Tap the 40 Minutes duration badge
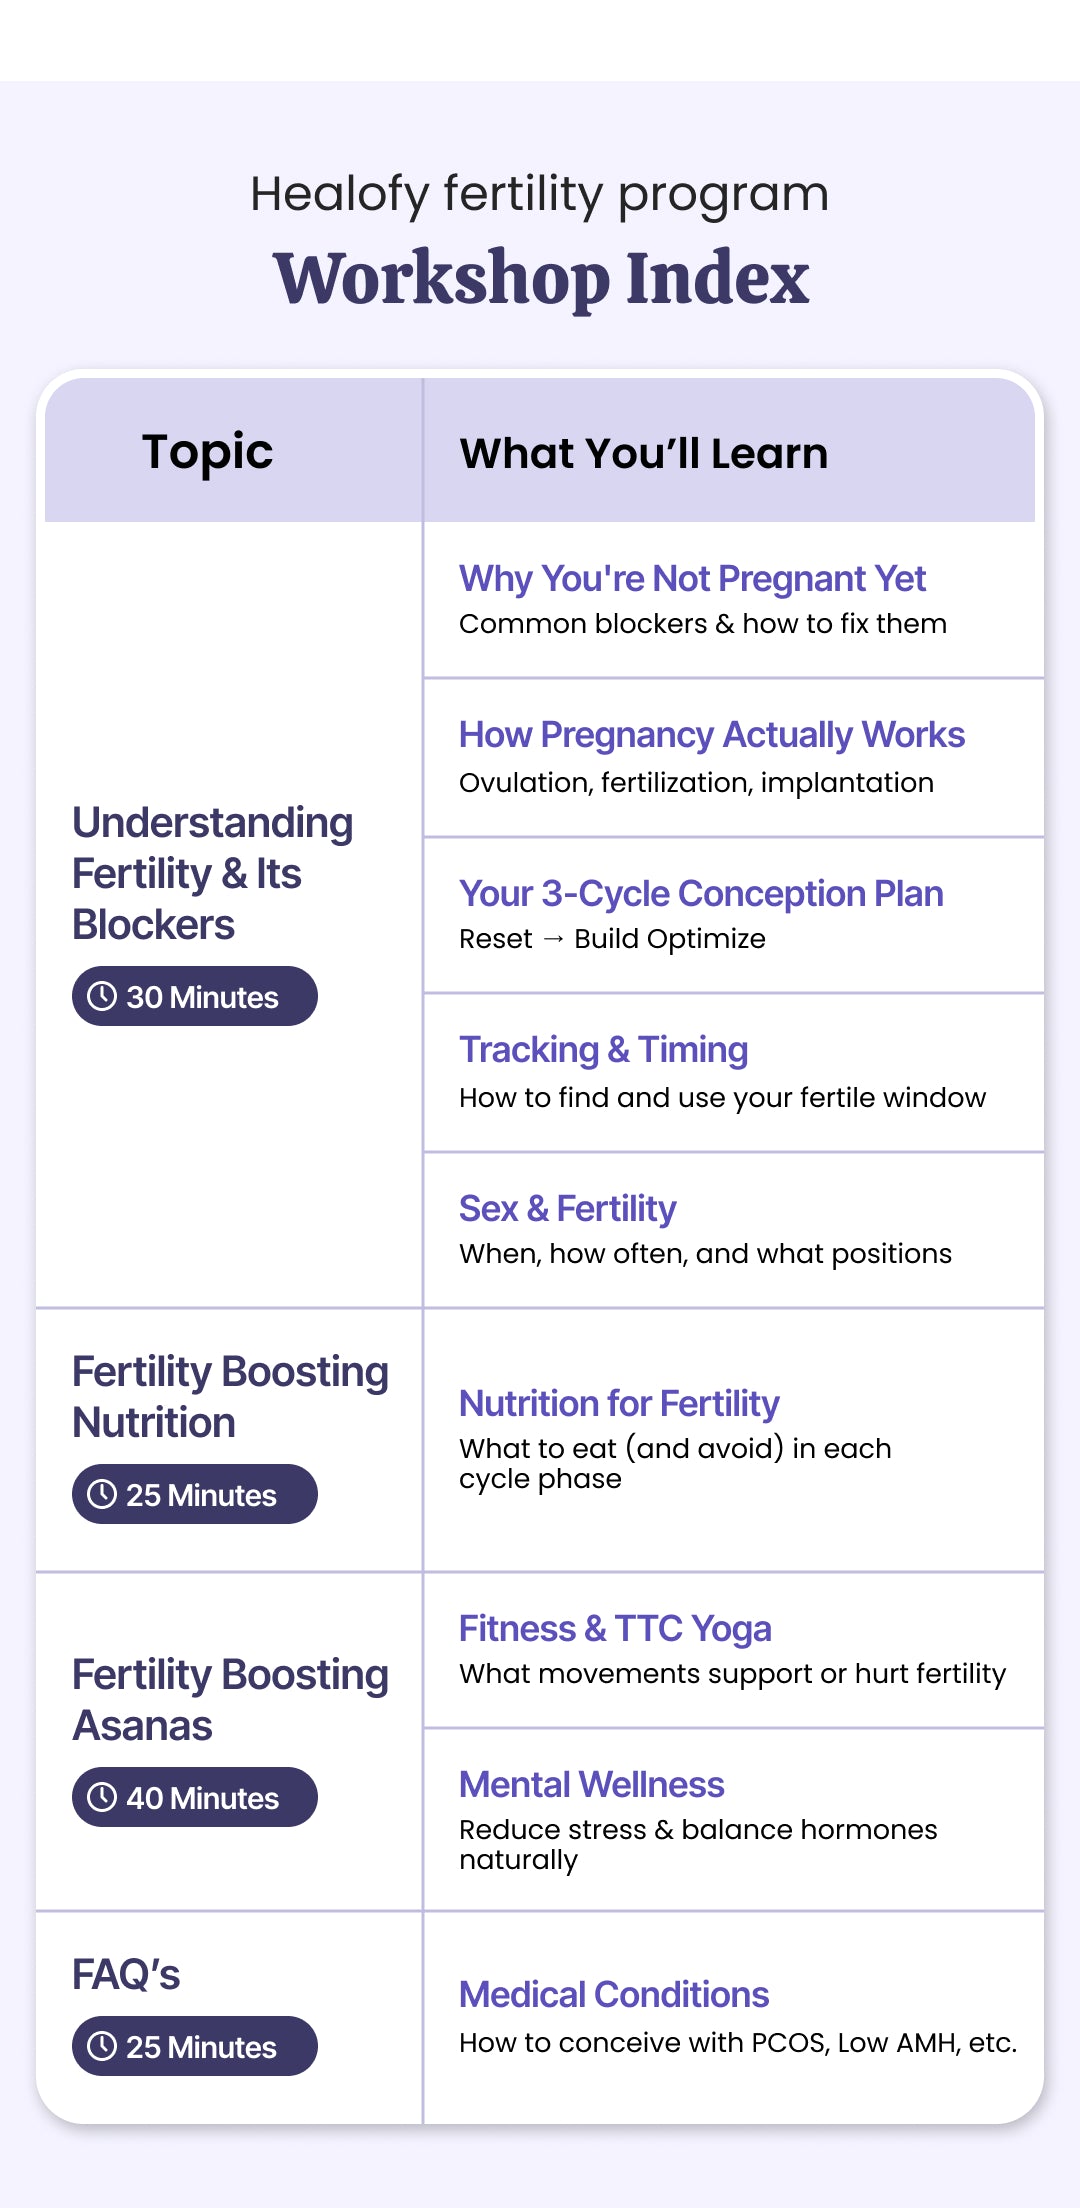 194,1797
